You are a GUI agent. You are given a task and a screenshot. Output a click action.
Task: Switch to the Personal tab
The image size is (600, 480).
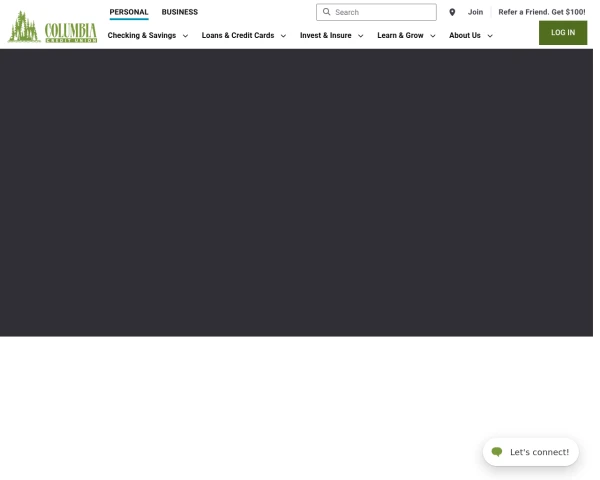129,12
